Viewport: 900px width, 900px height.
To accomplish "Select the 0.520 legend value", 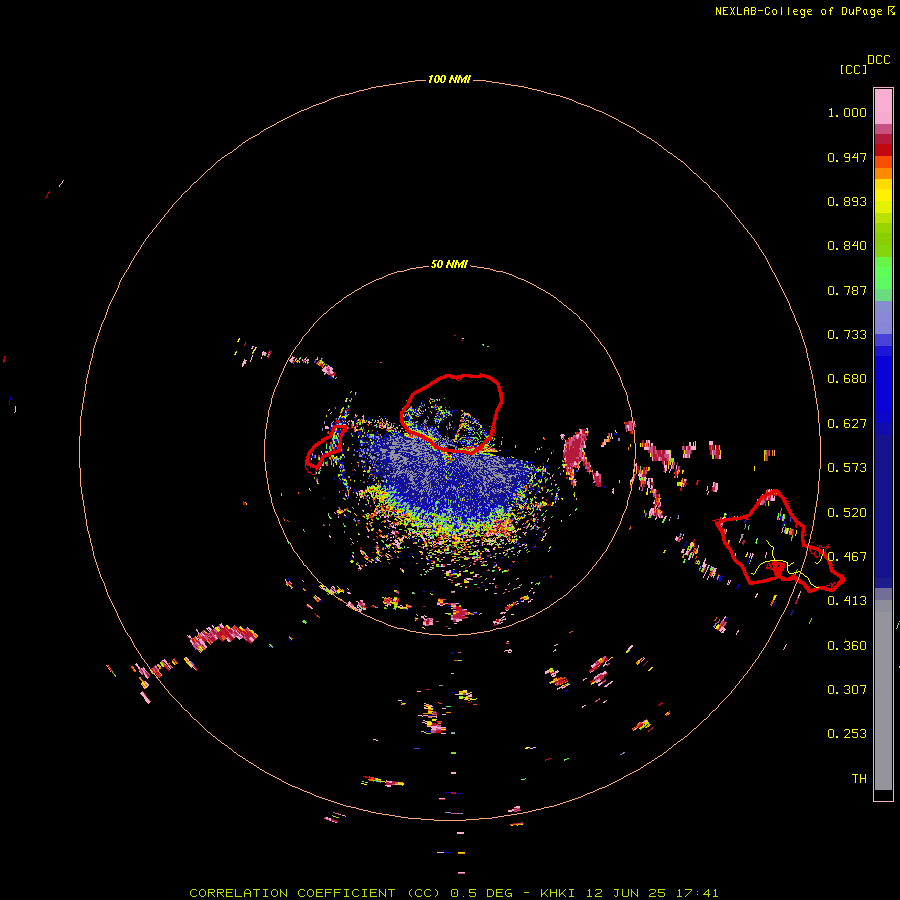I will pos(847,512).
